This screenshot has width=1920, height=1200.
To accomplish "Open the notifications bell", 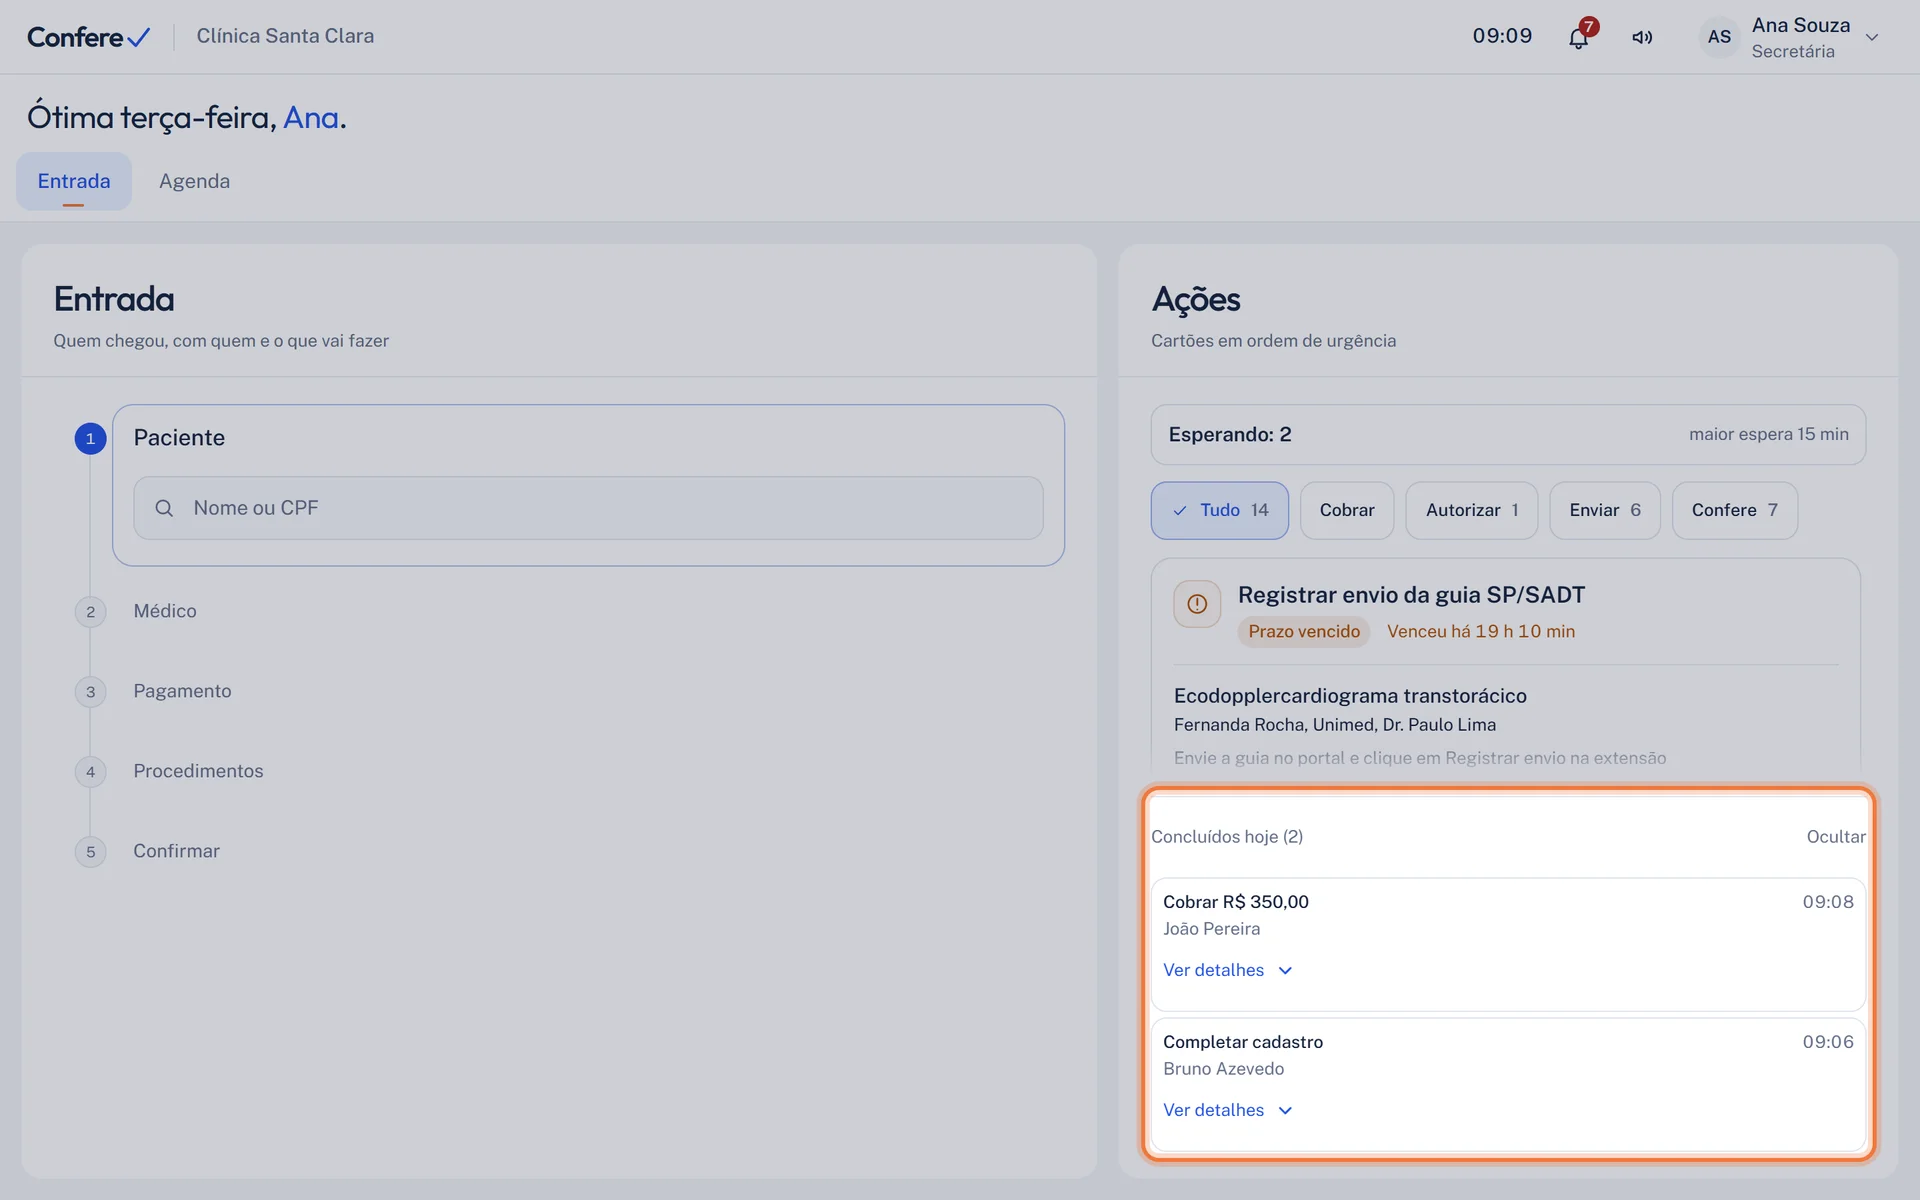I will tap(1578, 38).
